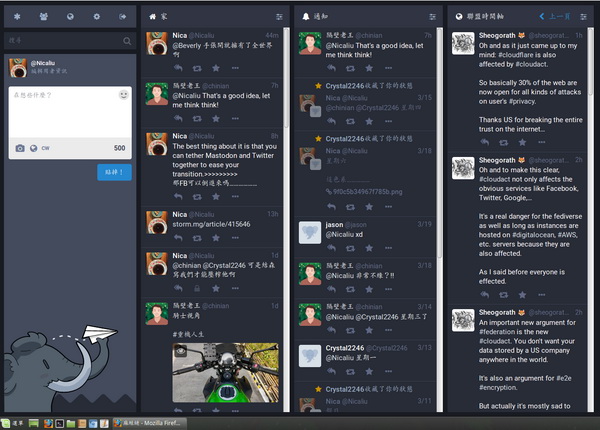The image size is (600, 430).
Task: Favourite Sheogorath's #cloudflare post
Action: (522, 142)
